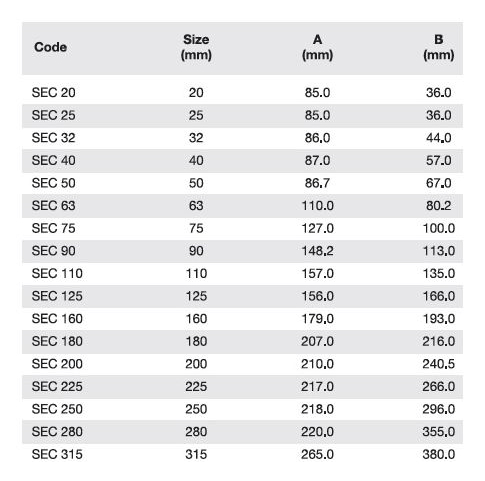Click the 86.7 value for SEC 50
The height and width of the screenshot is (481, 485).
click(317, 183)
